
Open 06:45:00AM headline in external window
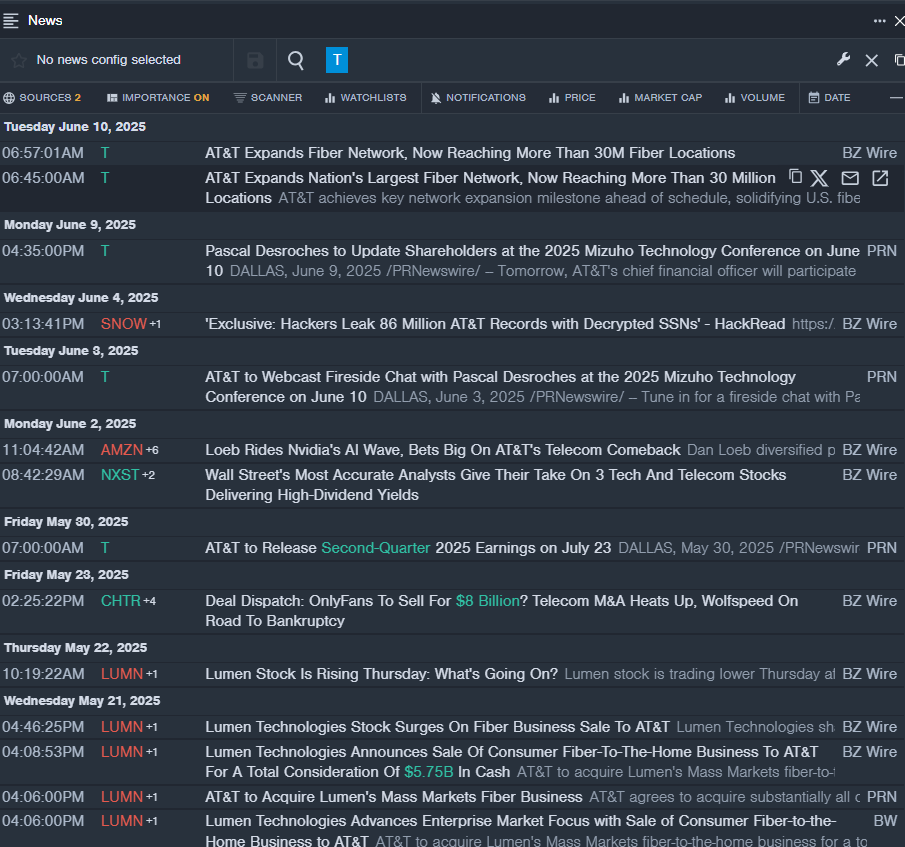(x=880, y=178)
